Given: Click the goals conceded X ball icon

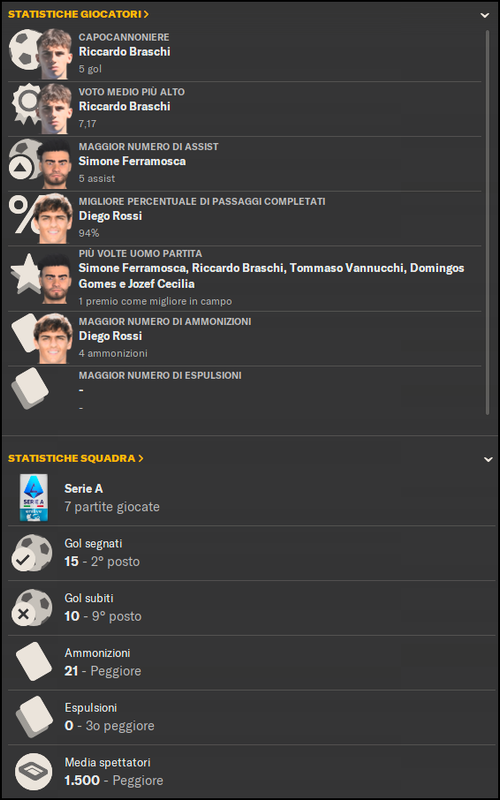Looking at the screenshot, I should (x=32, y=607).
